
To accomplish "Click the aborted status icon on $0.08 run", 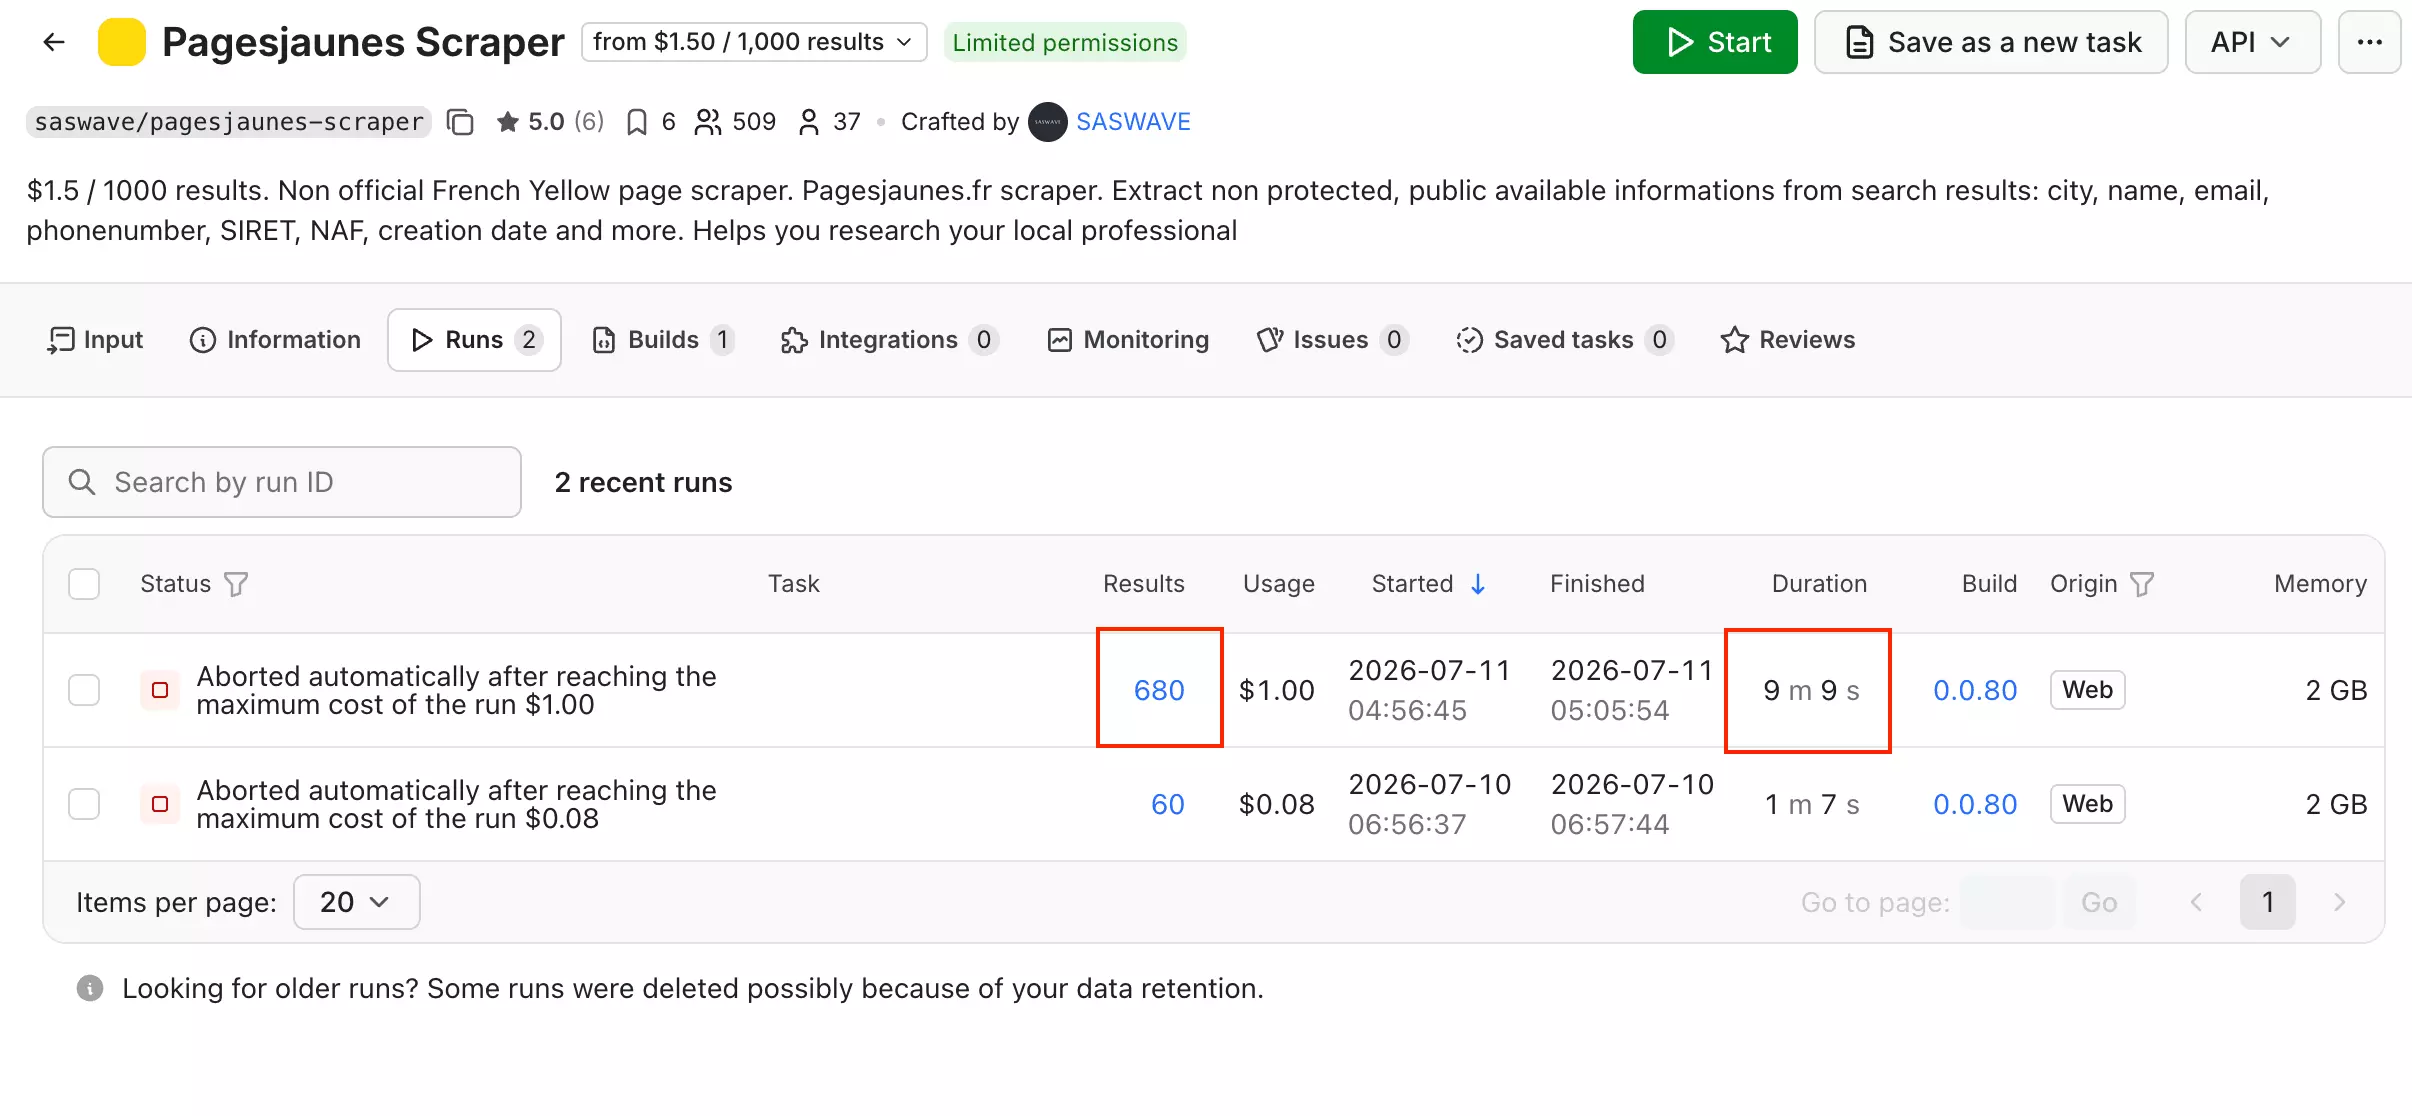I will (160, 804).
